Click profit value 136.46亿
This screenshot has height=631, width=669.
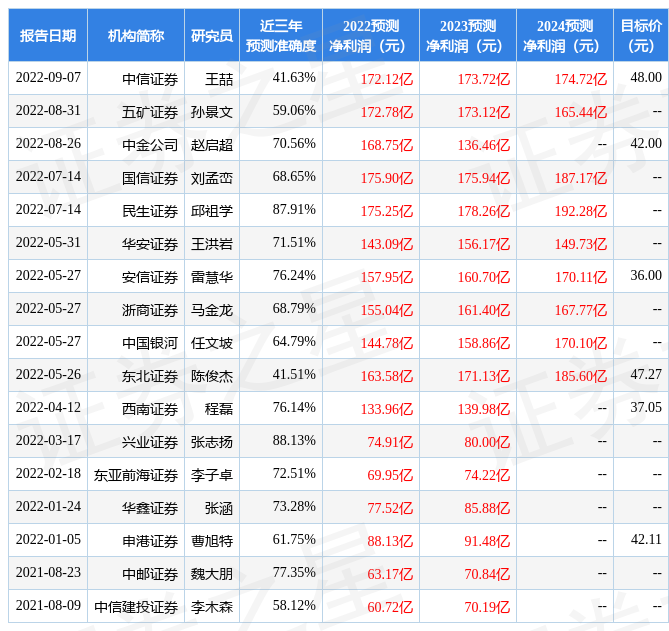pyautogui.click(x=484, y=145)
